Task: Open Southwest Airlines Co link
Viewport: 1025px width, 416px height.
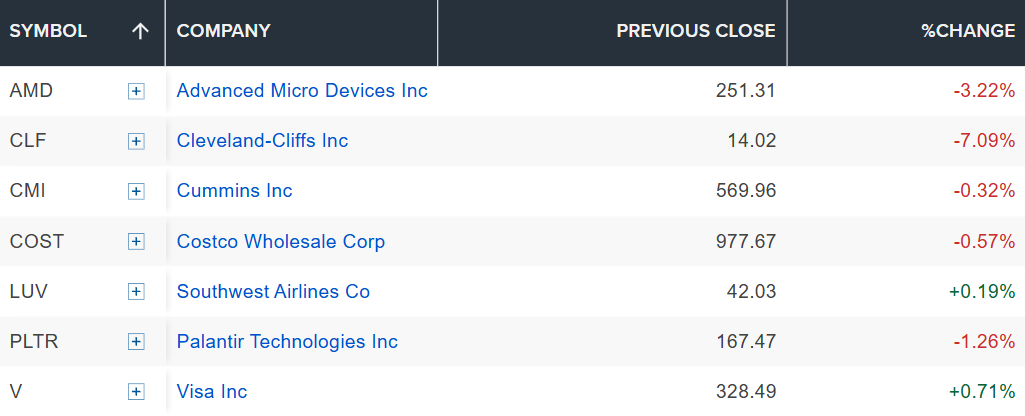Action: click(x=273, y=291)
